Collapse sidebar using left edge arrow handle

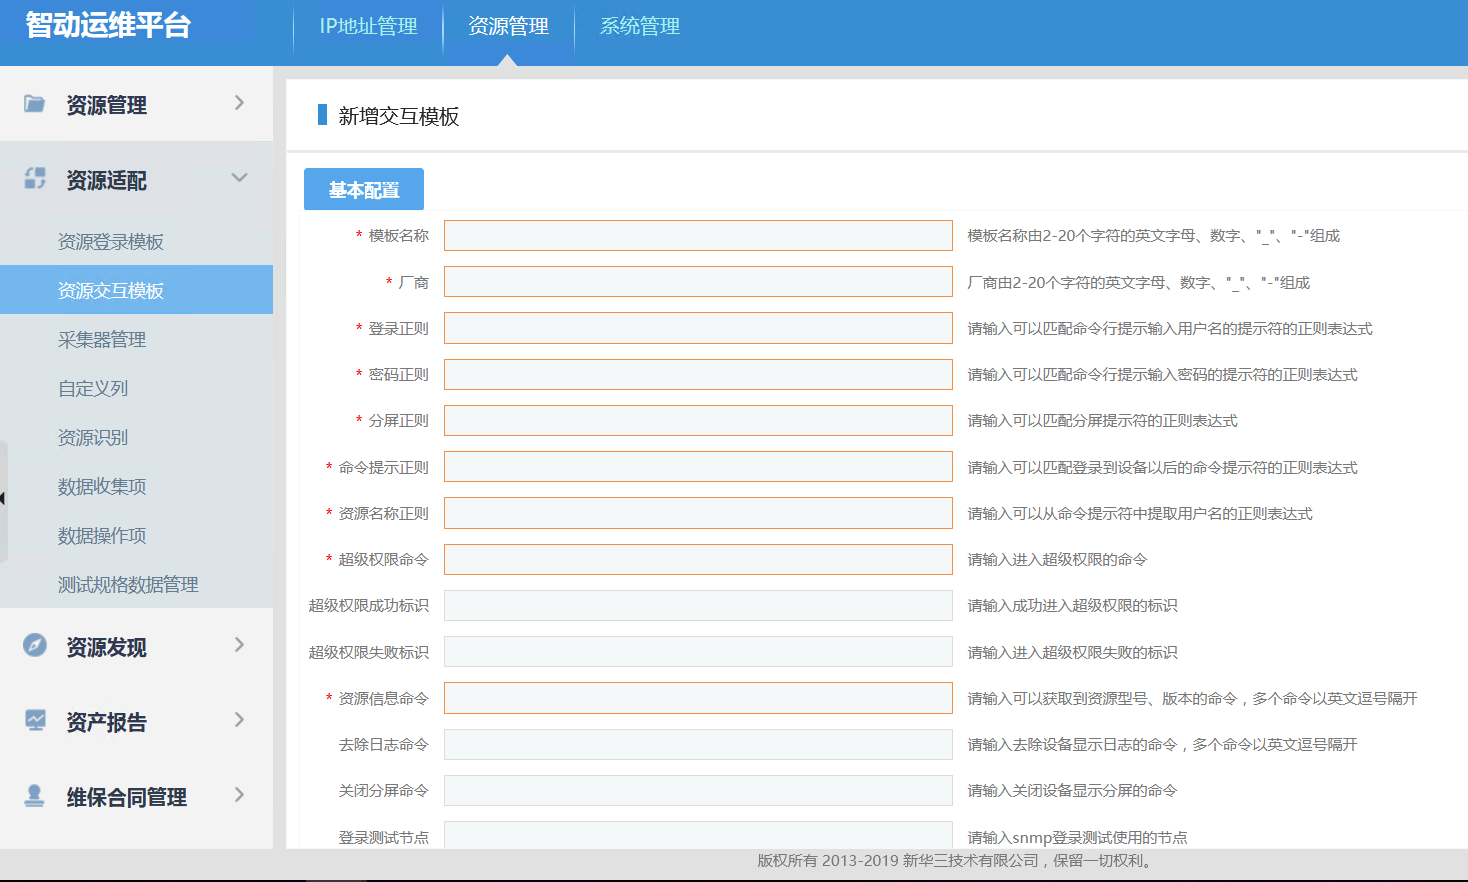4,499
